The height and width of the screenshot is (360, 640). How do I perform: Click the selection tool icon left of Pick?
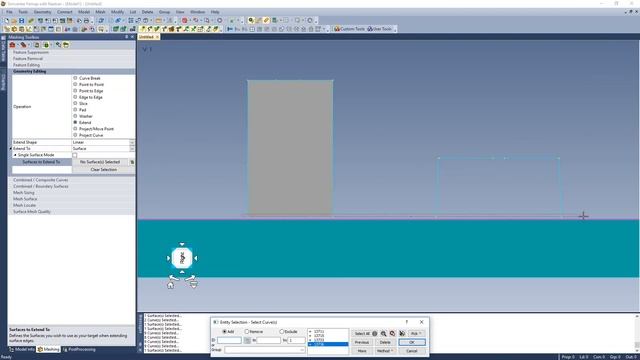pyautogui.click(x=402, y=333)
